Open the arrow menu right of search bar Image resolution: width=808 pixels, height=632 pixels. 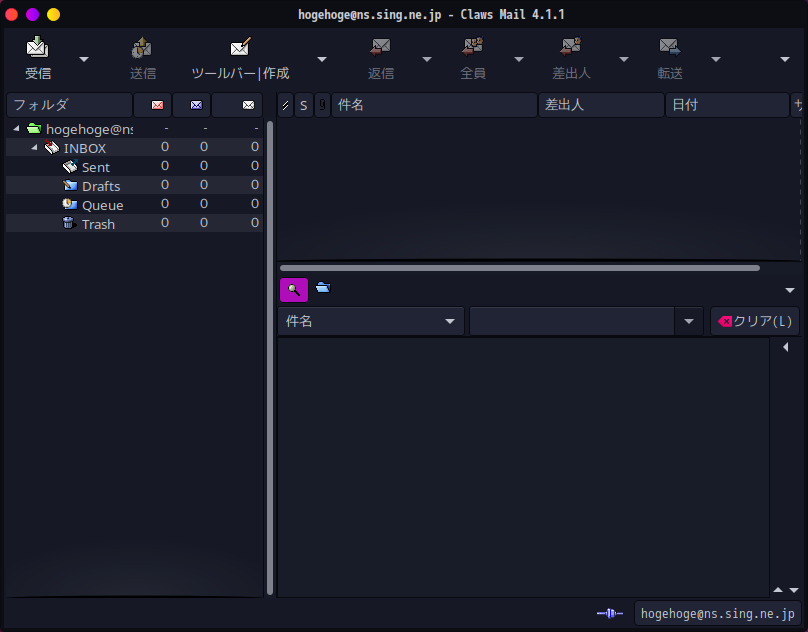pos(789,290)
